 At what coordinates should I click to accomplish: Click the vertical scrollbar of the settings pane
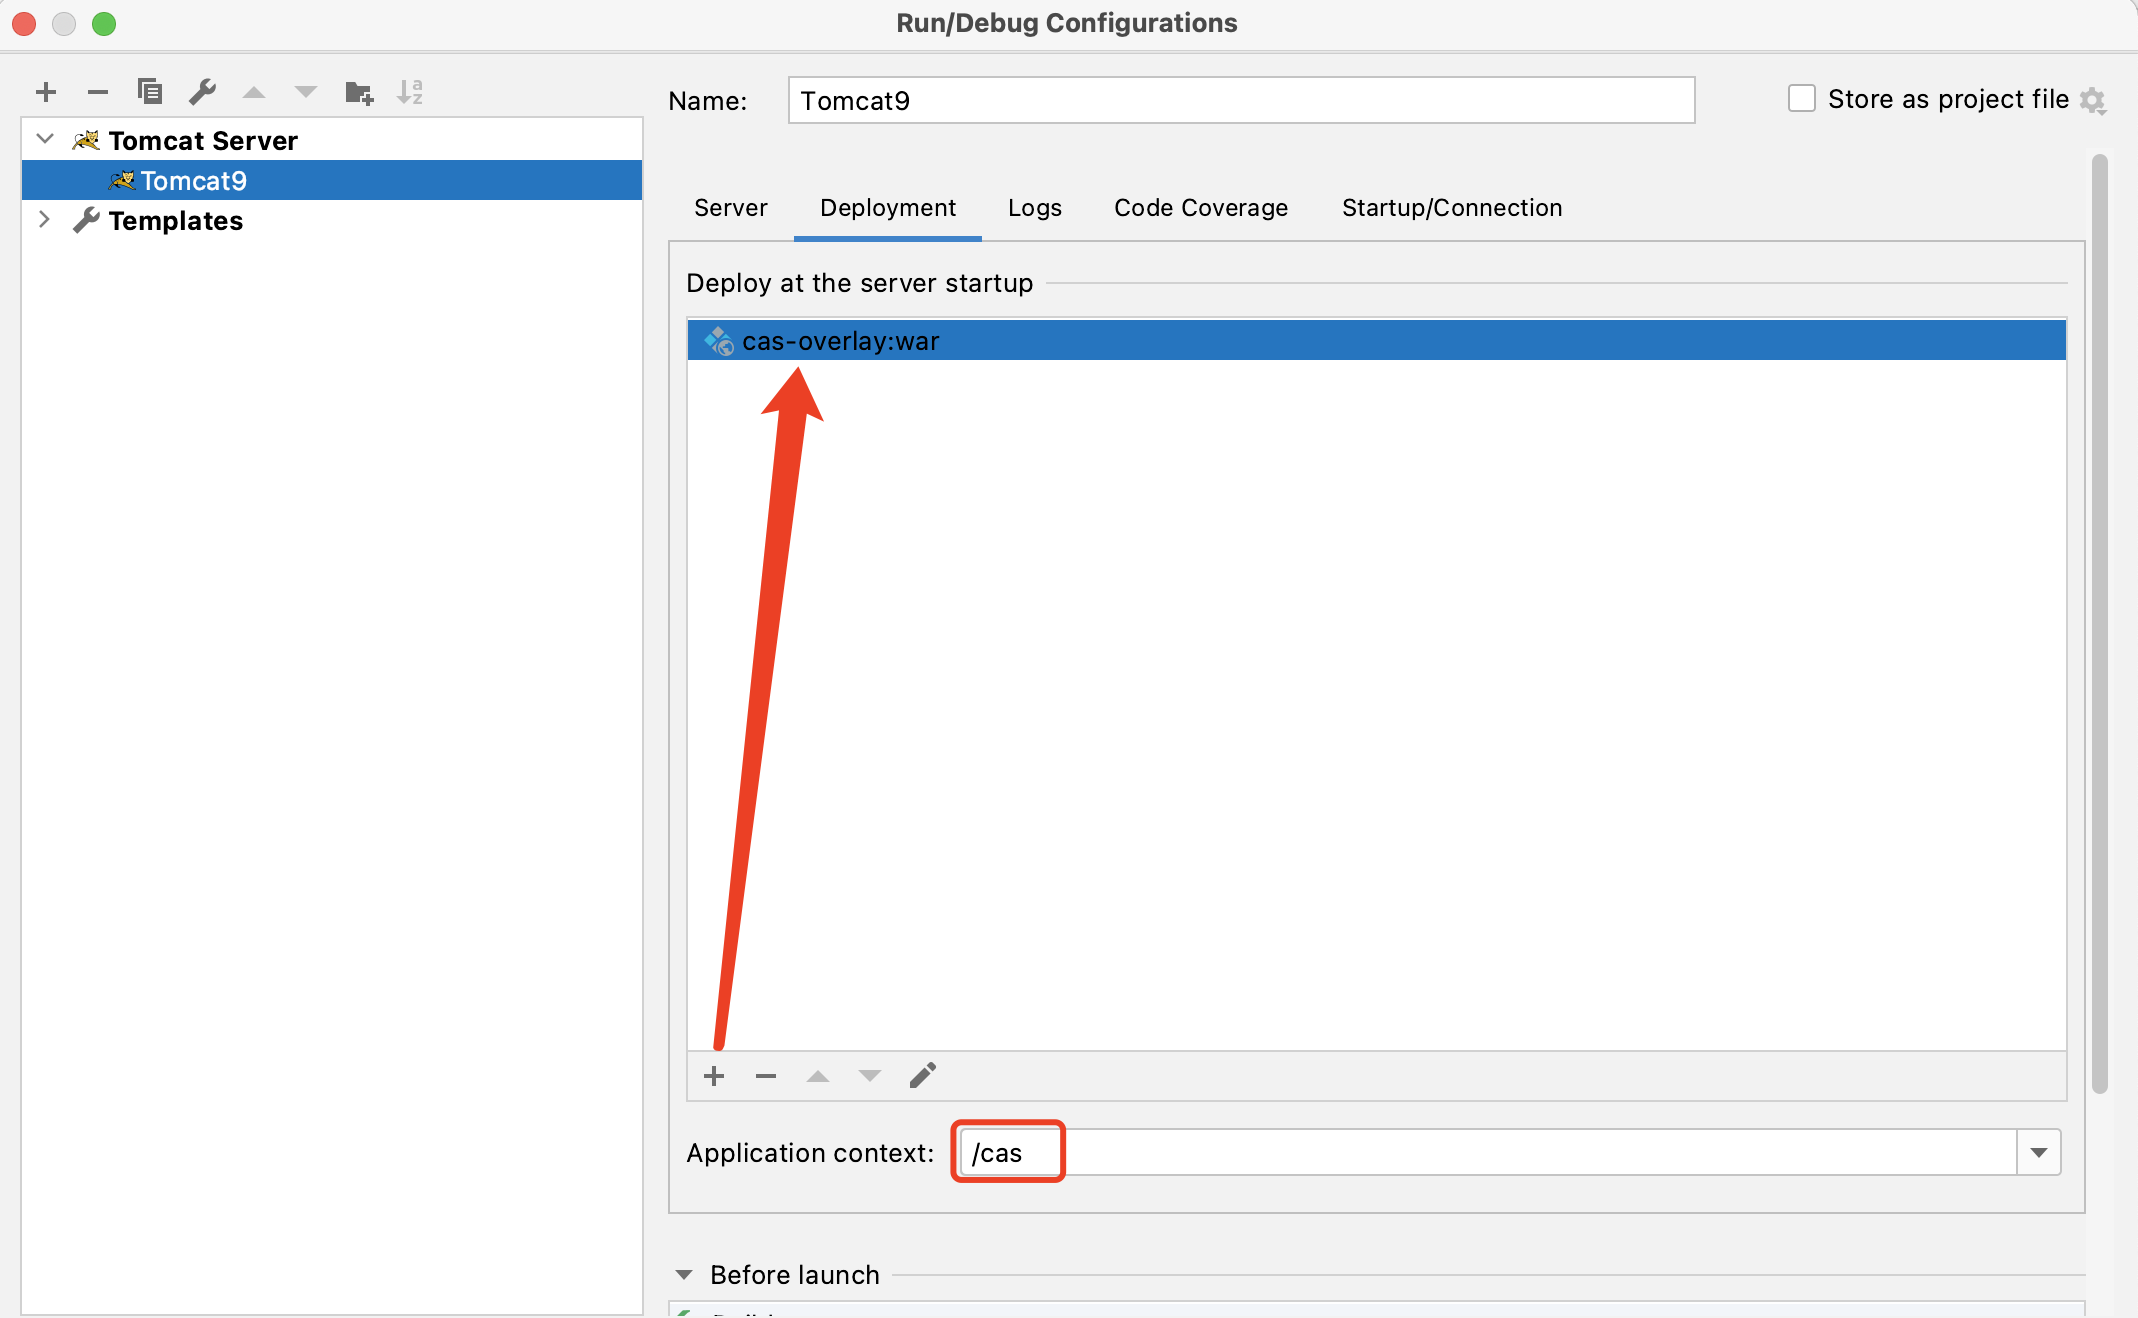pos(2100,624)
